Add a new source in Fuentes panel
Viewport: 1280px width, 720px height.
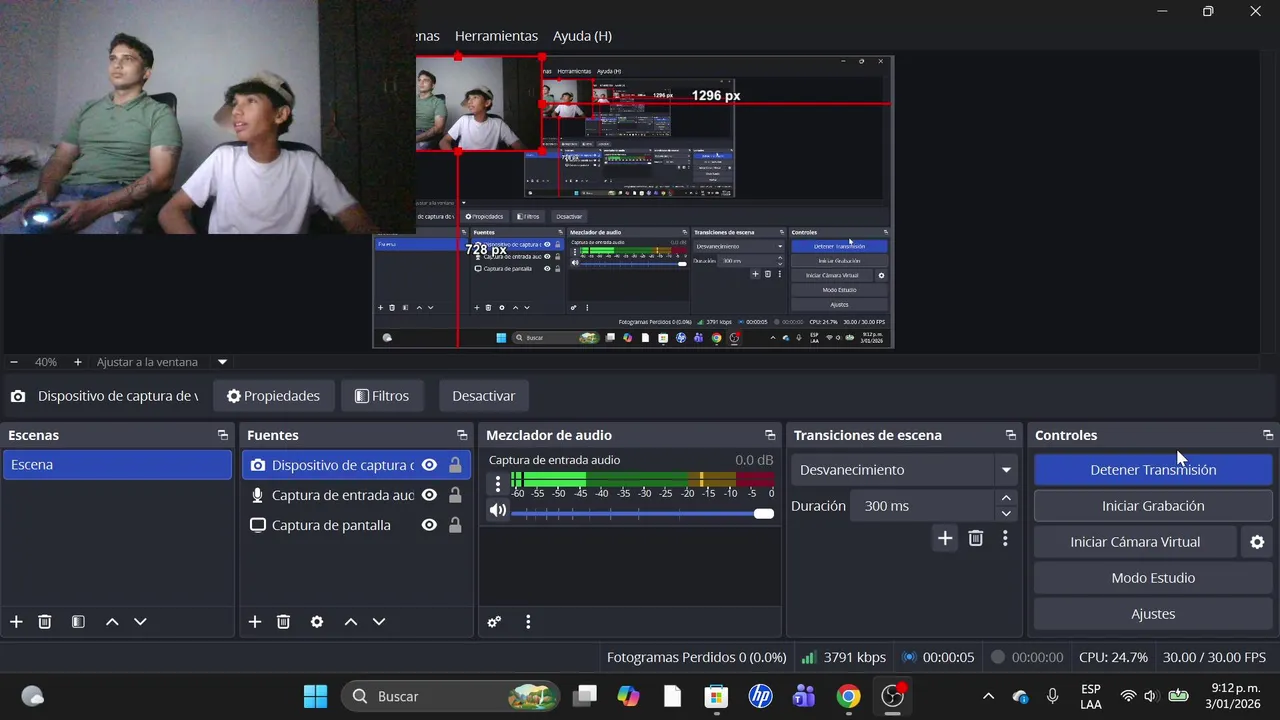pos(255,622)
